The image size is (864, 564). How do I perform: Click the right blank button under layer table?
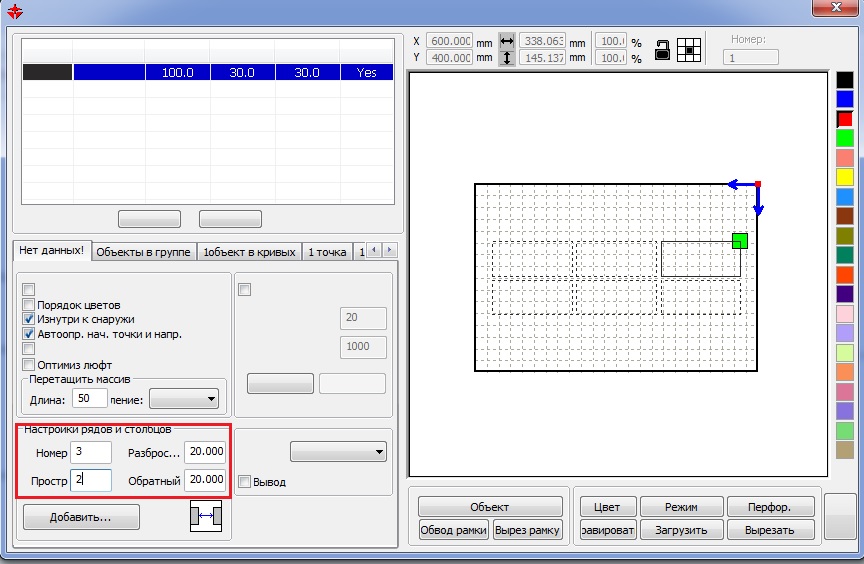pos(230,219)
